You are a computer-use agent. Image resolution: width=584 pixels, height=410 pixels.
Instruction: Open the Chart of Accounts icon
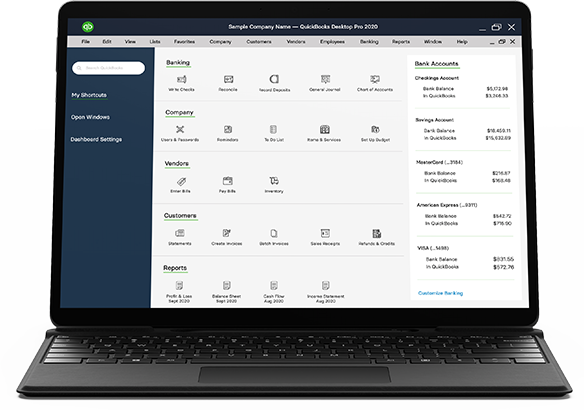375,79
